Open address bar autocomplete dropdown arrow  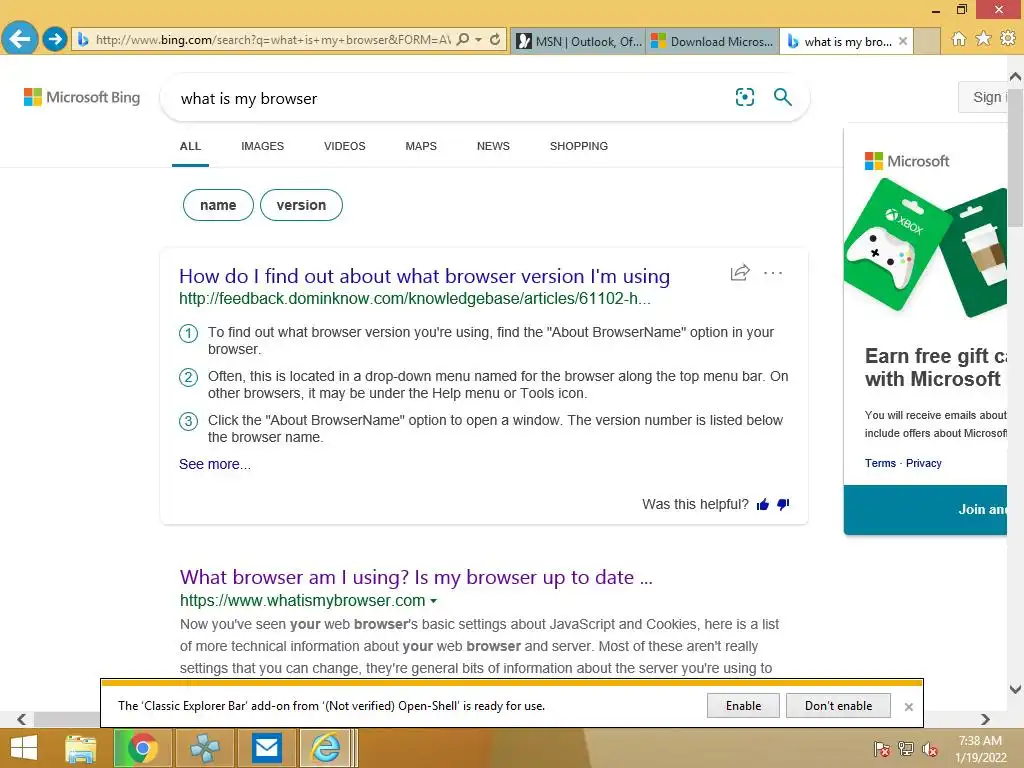[479, 40]
